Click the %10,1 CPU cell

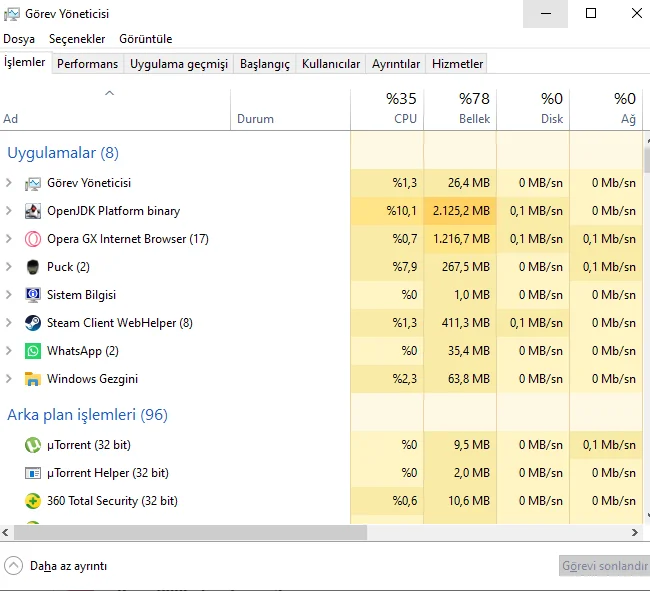(387, 211)
